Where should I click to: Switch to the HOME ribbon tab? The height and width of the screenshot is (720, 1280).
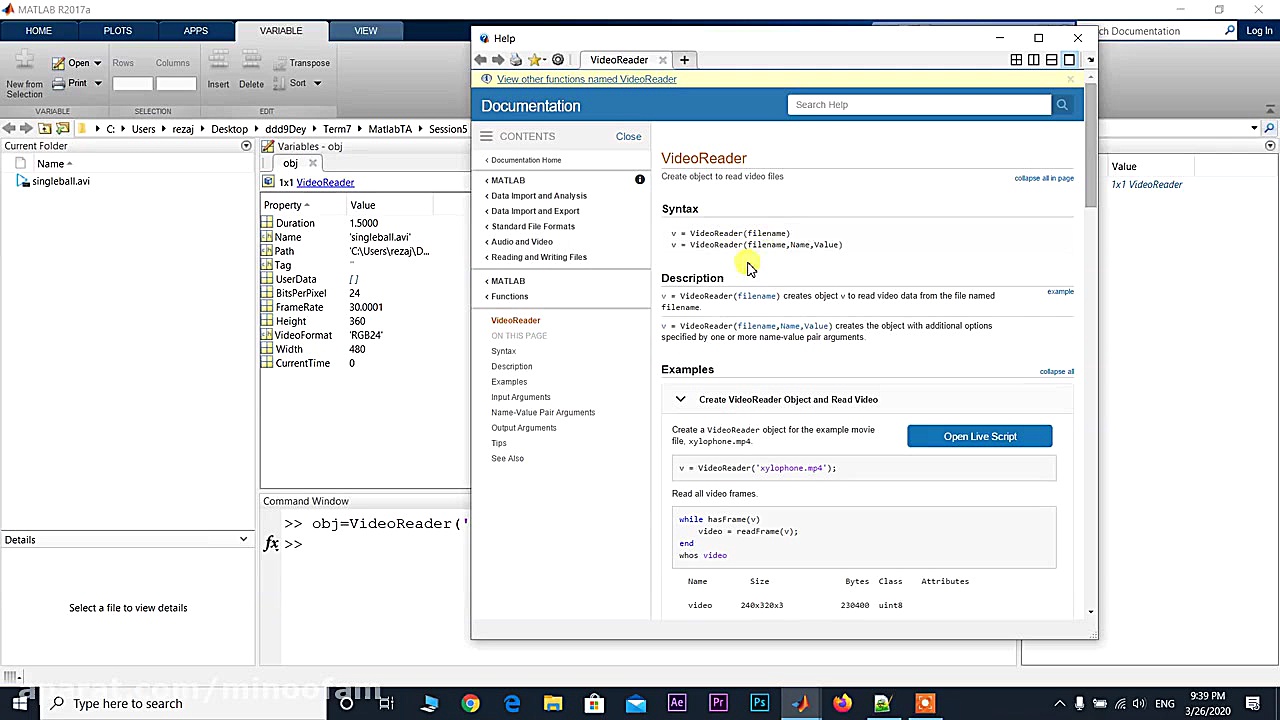click(39, 31)
